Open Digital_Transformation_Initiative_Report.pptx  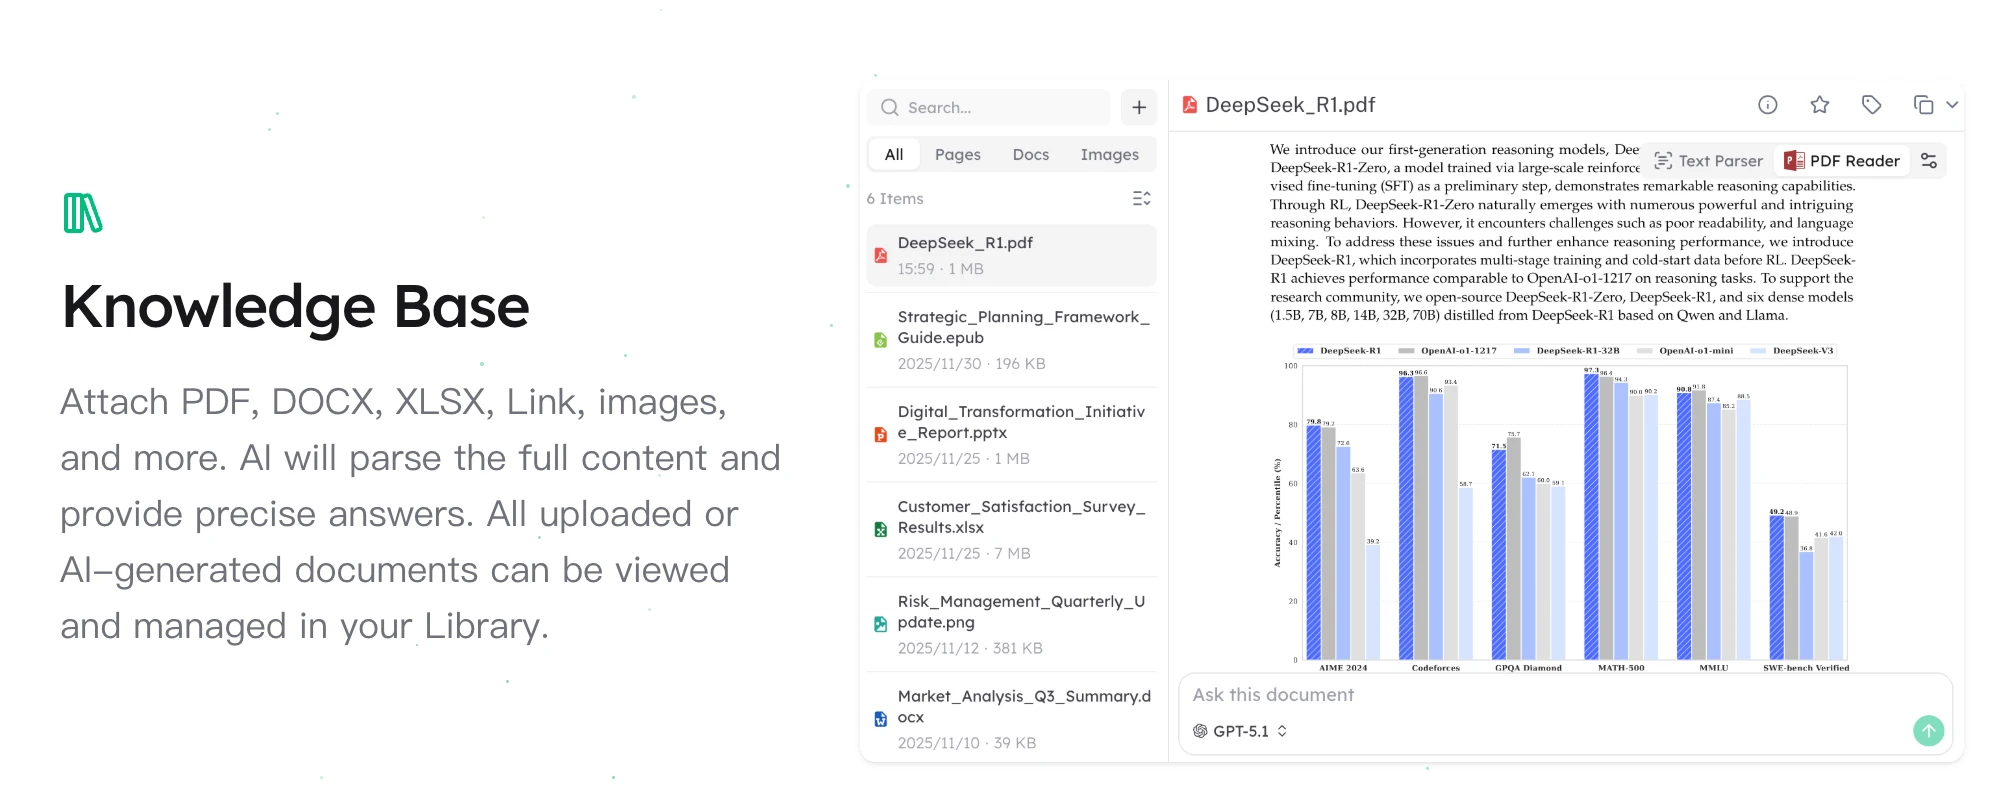click(x=1012, y=435)
